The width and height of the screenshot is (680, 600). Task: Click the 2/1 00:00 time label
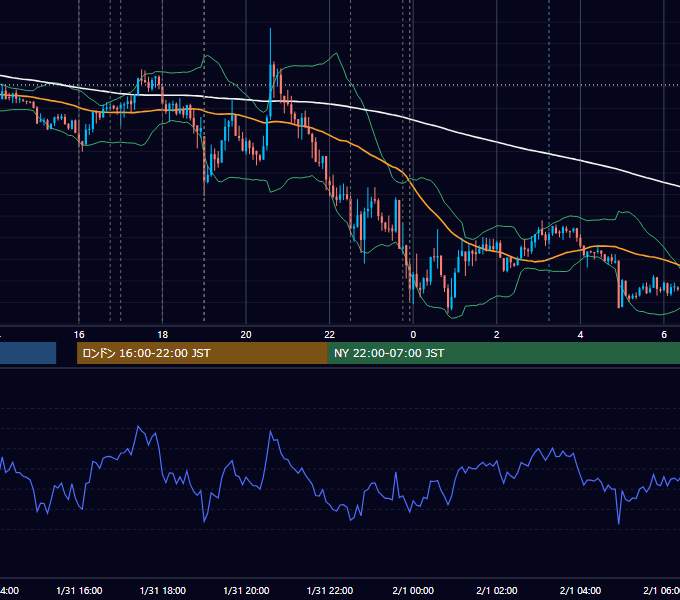(x=413, y=590)
